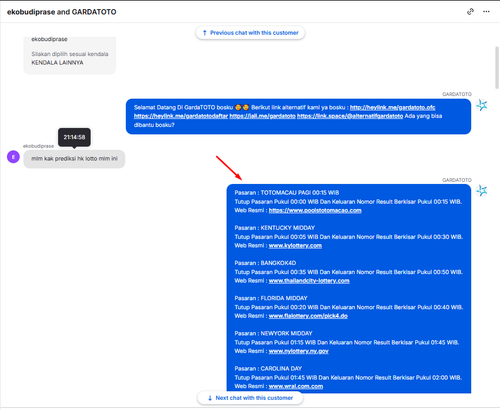
Task: Click GARDATOTO avatar beside Pasaran list message
Action: (481, 191)
